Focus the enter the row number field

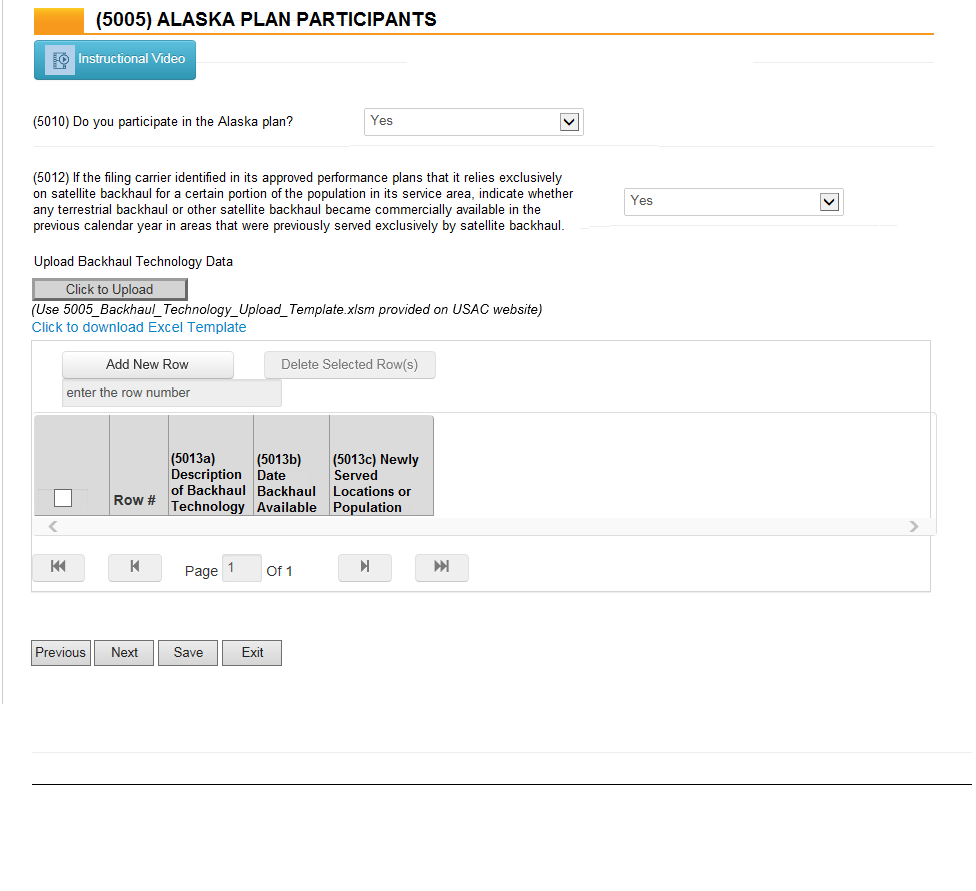pos(172,393)
